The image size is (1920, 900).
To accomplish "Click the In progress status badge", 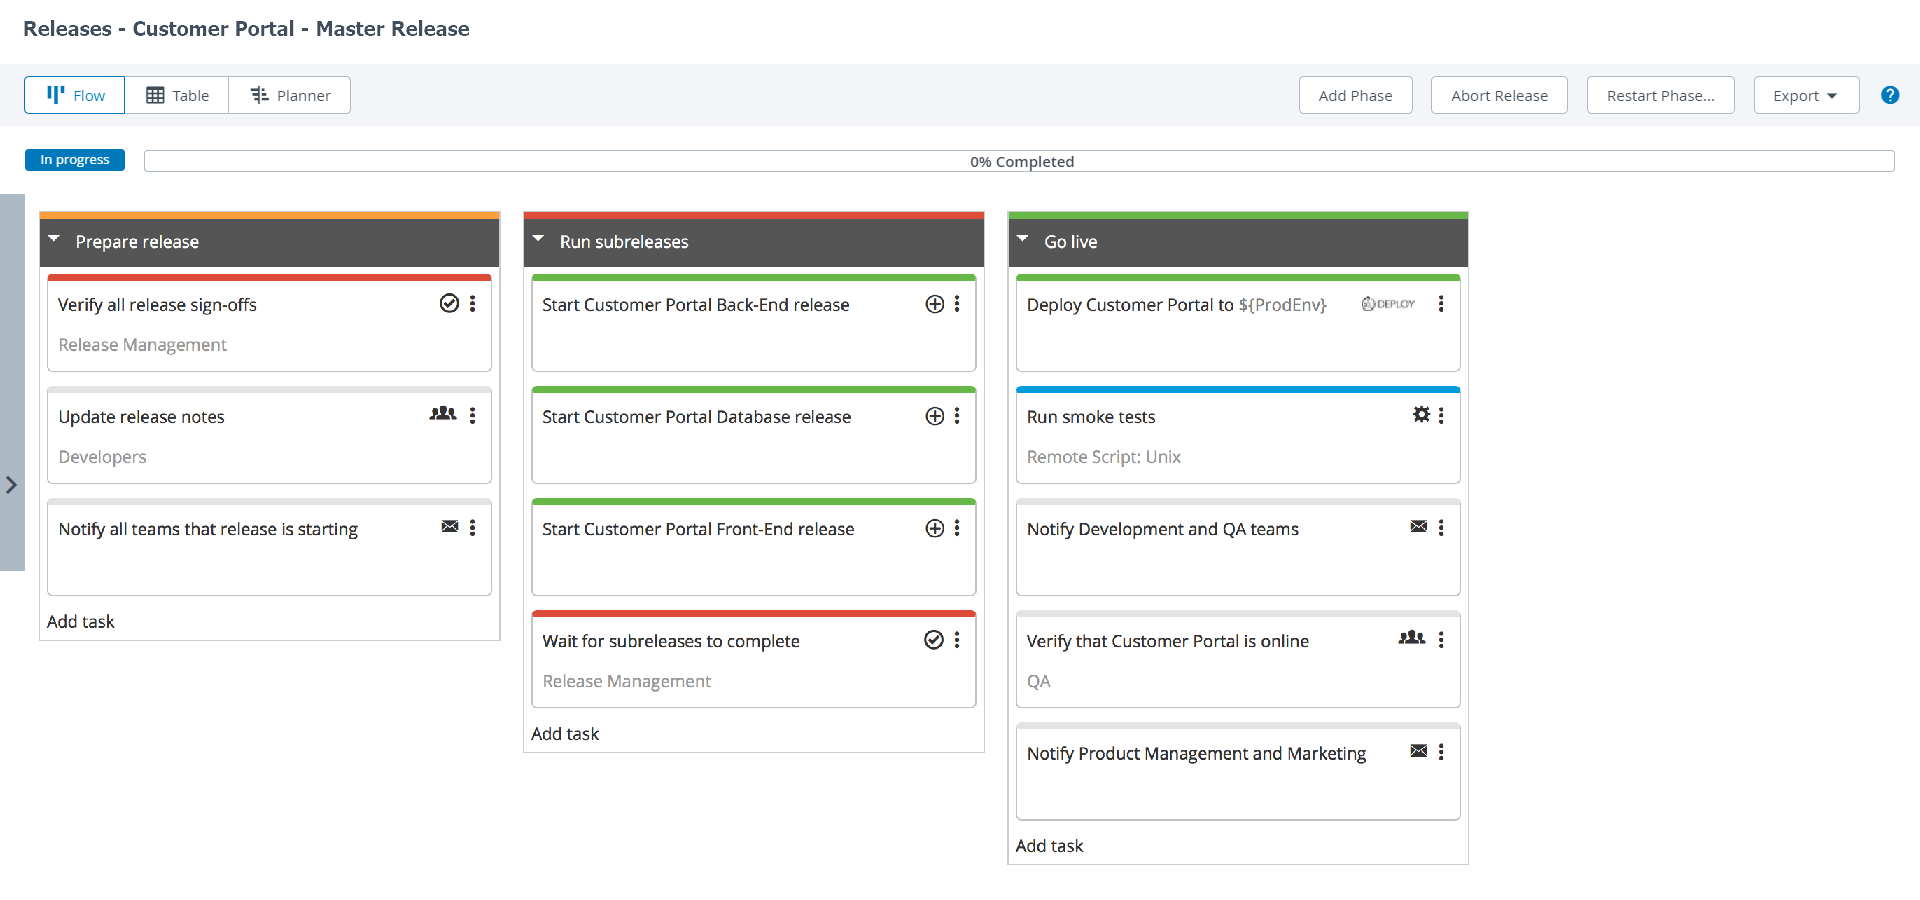I will 75,160.
